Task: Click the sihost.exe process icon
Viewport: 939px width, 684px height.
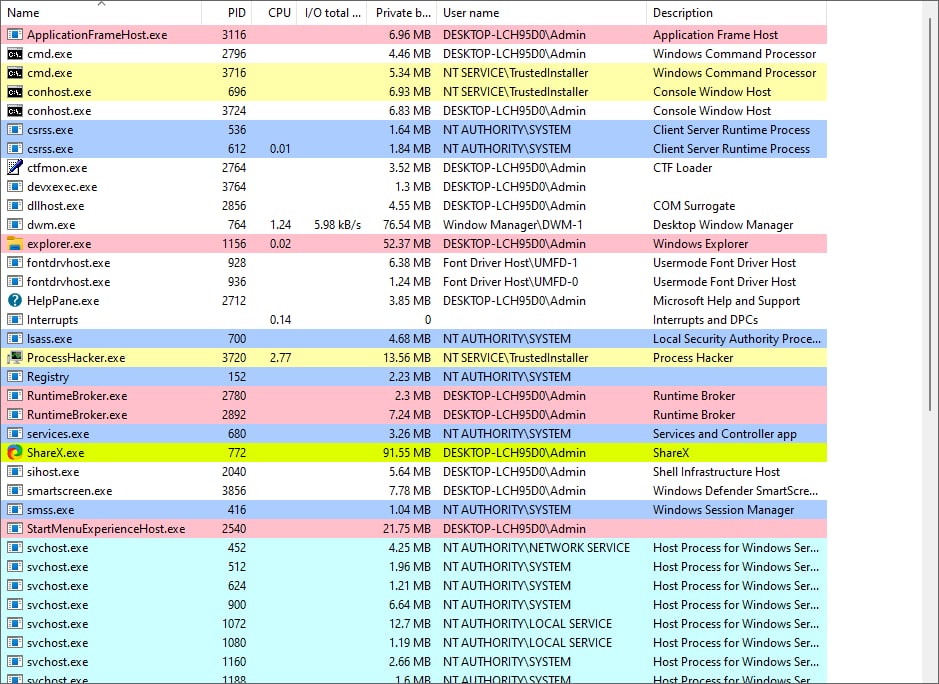Action: [x=15, y=472]
